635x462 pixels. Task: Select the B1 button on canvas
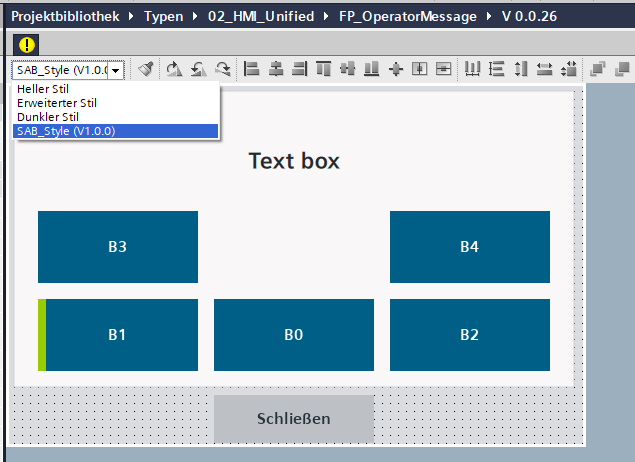[x=118, y=335]
